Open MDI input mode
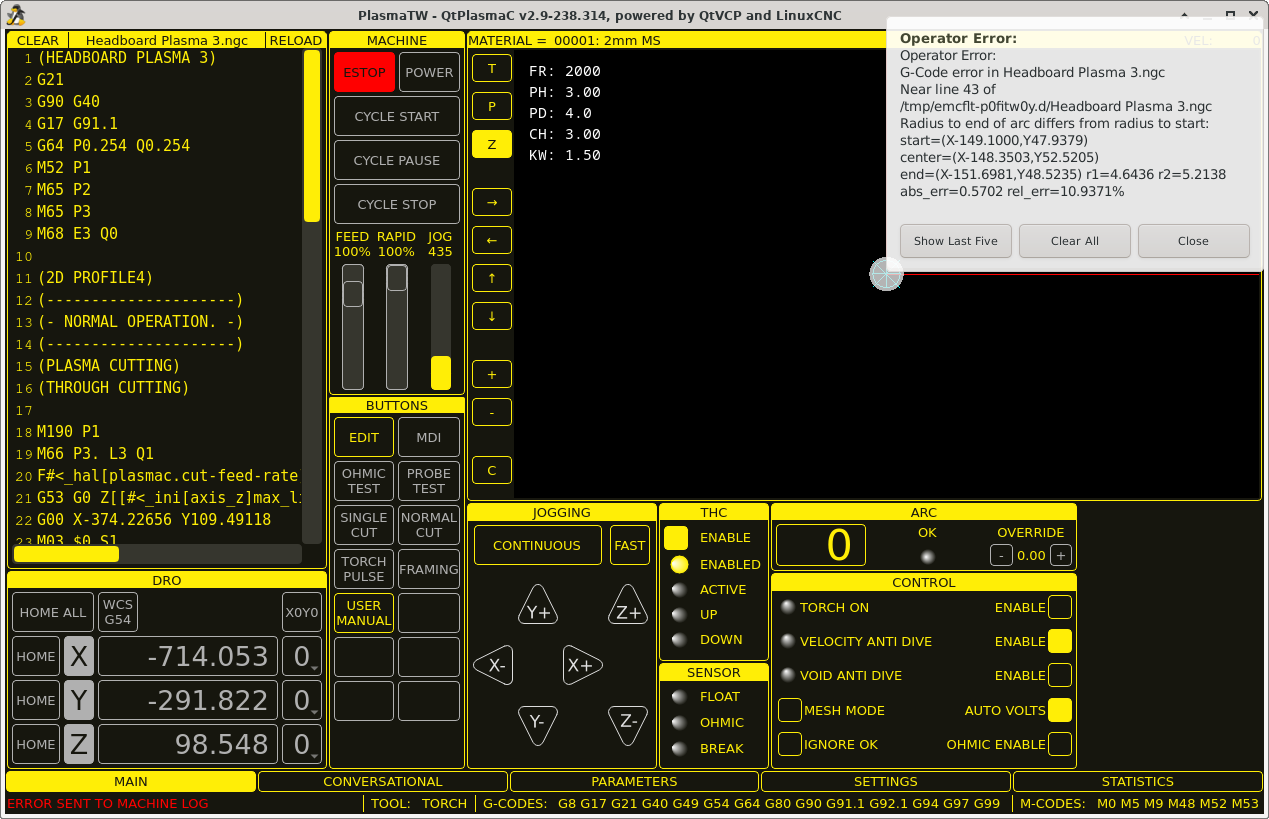 tap(429, 437)
